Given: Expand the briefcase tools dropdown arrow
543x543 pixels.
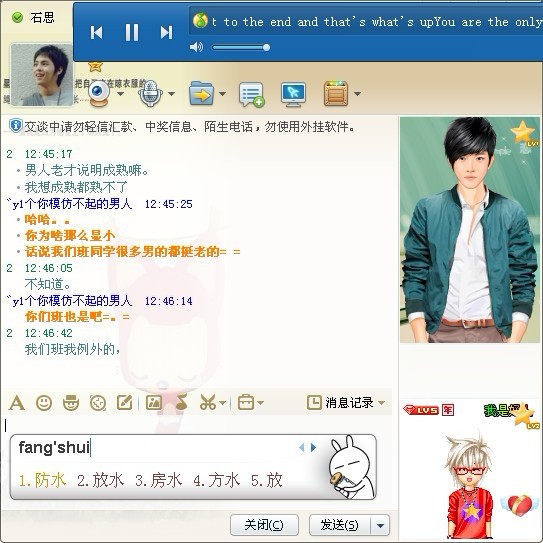Looking at the screenshot, I should tap(260, 403).
